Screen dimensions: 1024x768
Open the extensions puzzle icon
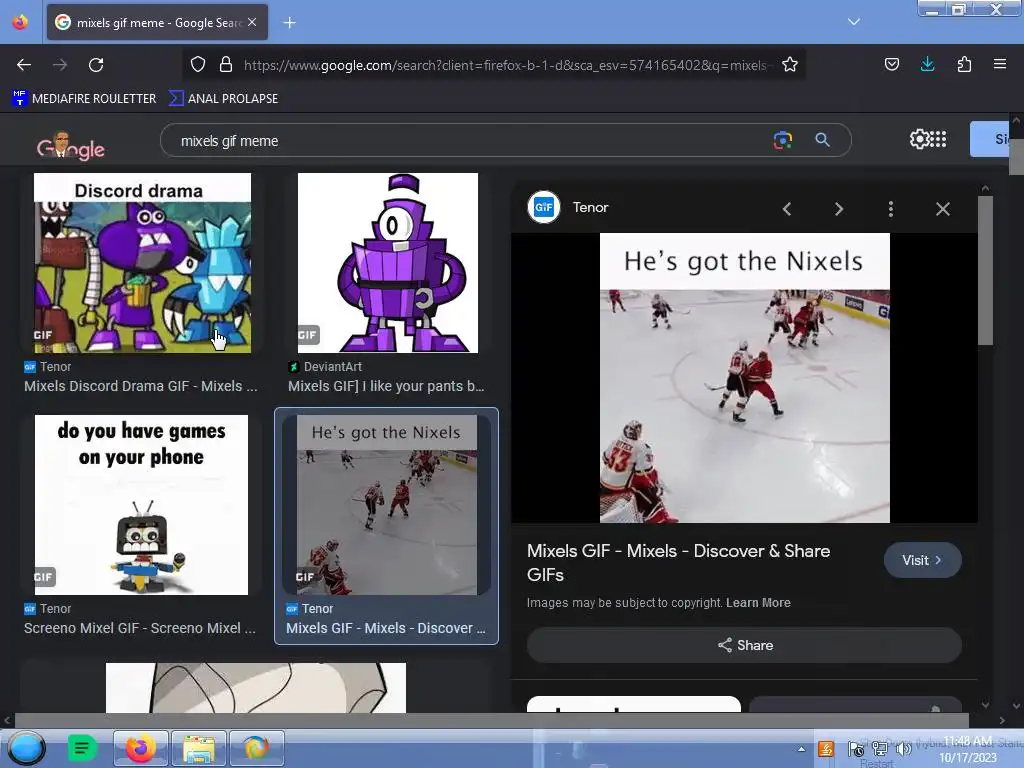[964, 64]
